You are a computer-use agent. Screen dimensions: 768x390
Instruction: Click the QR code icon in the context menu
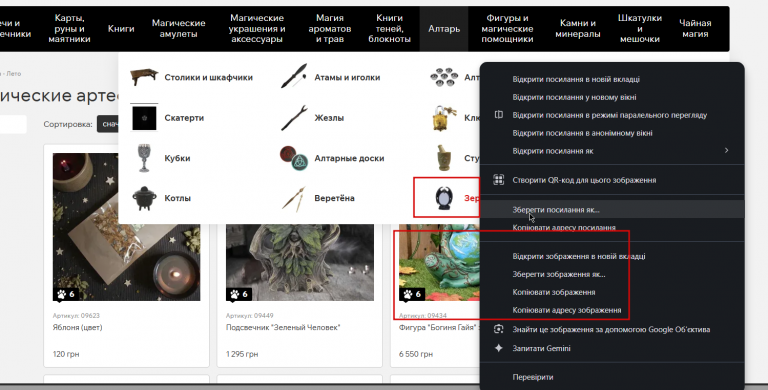[x=499, y=180]
